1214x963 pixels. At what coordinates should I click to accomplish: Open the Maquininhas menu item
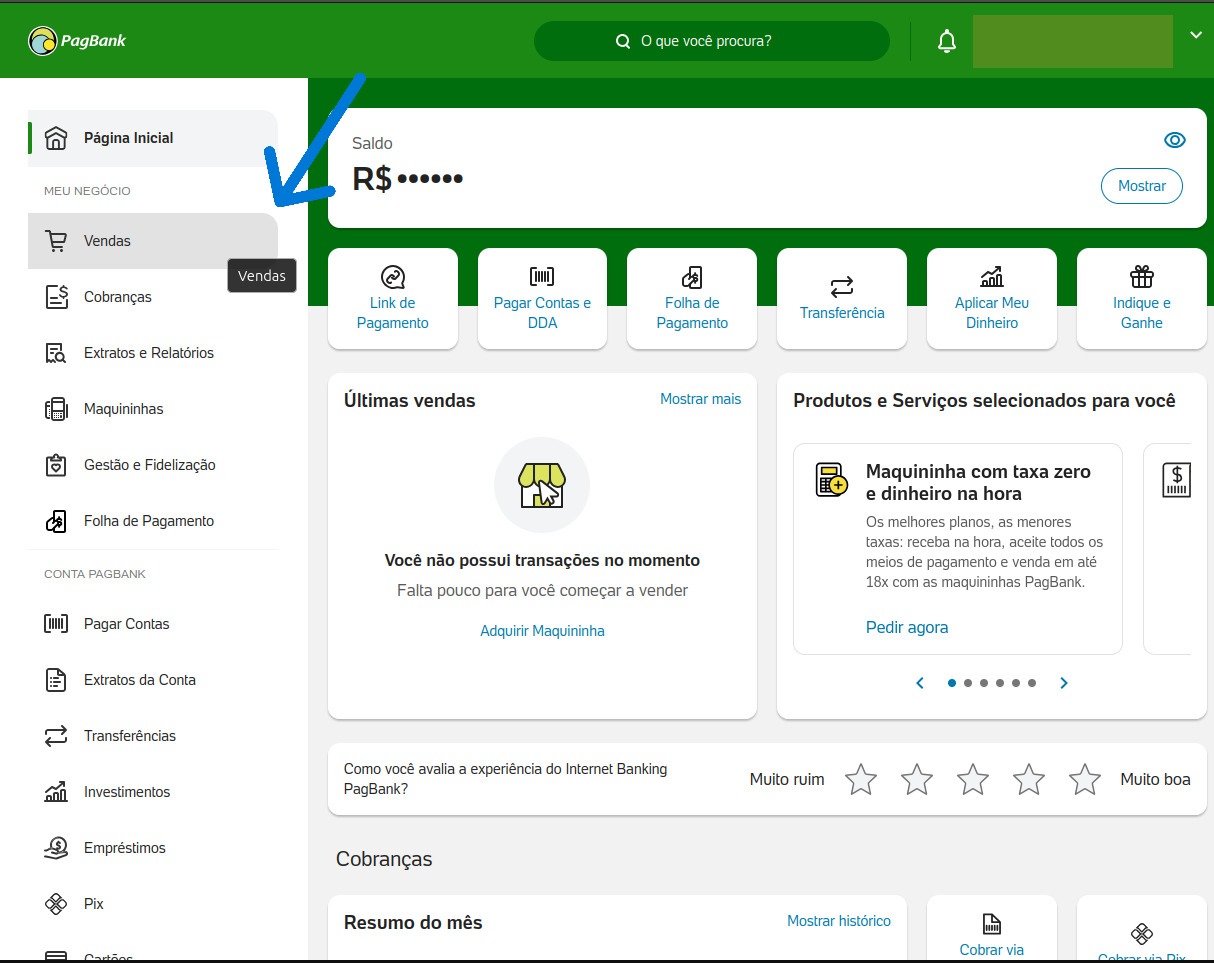click(153, 409)
